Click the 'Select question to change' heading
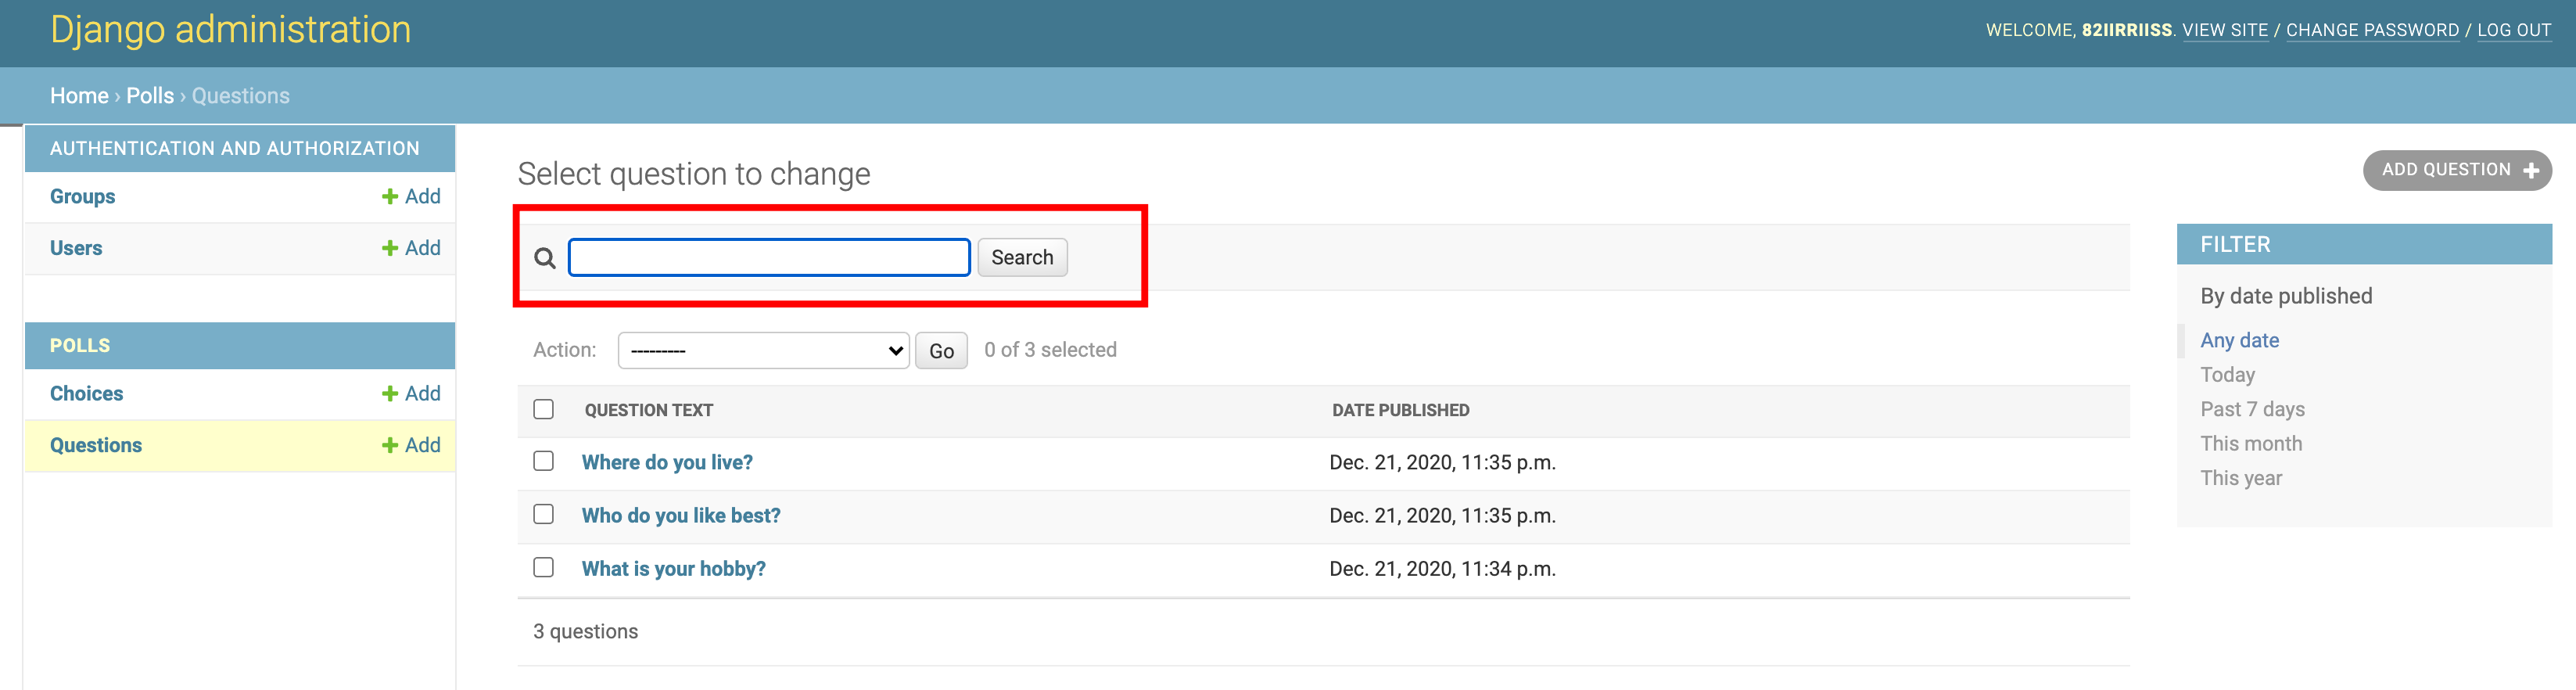The width and height of the screenshot is (2576, 690). coord(694,175)
